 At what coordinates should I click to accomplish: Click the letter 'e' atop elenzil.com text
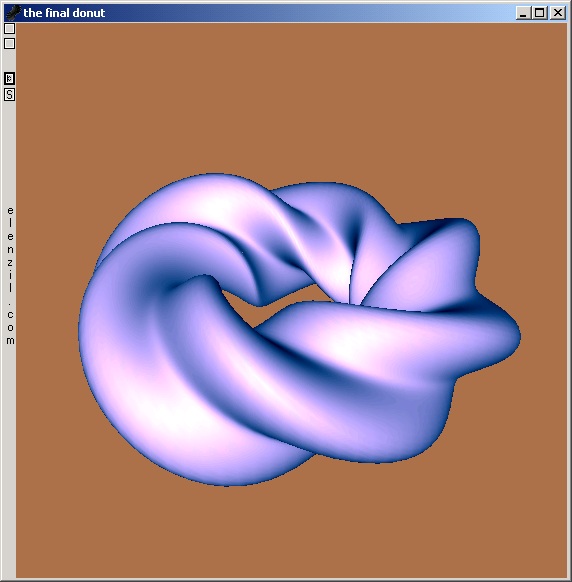pos(10,211)
